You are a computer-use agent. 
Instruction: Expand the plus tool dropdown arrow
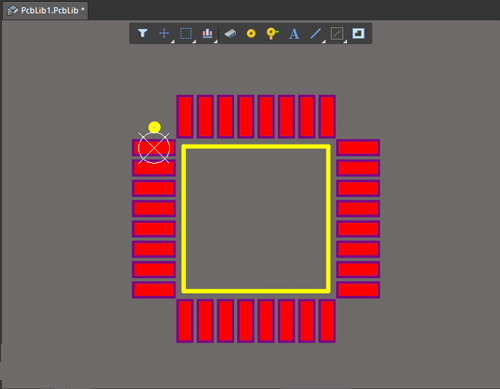tap(173, 41)
